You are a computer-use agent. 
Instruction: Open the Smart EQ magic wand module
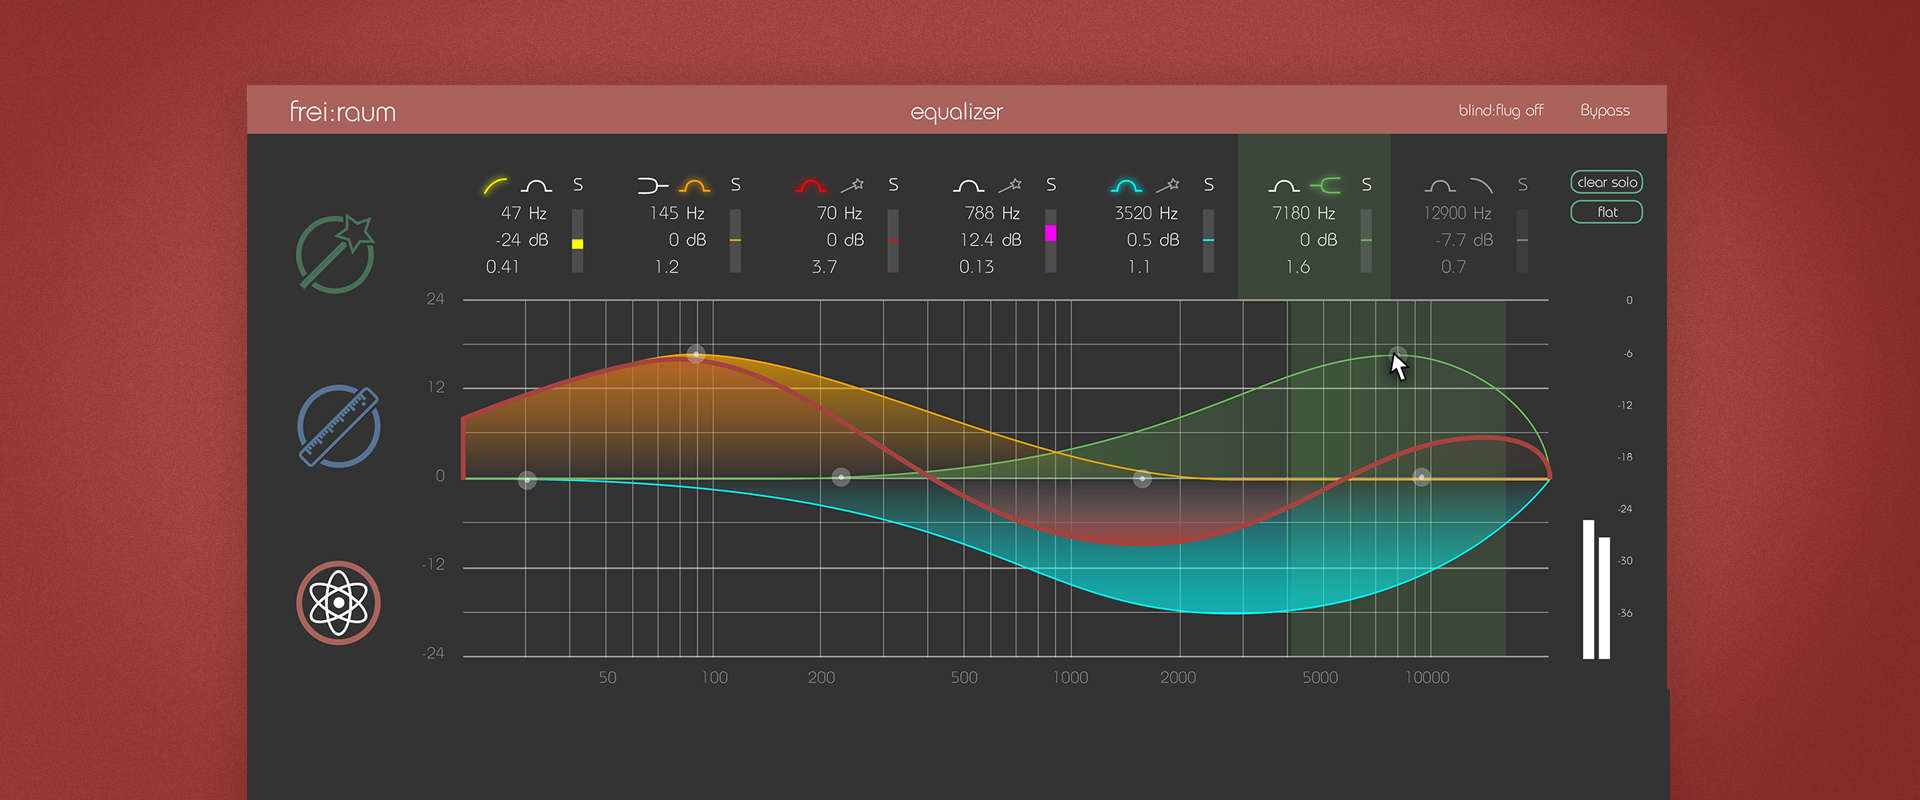[336, 254]
